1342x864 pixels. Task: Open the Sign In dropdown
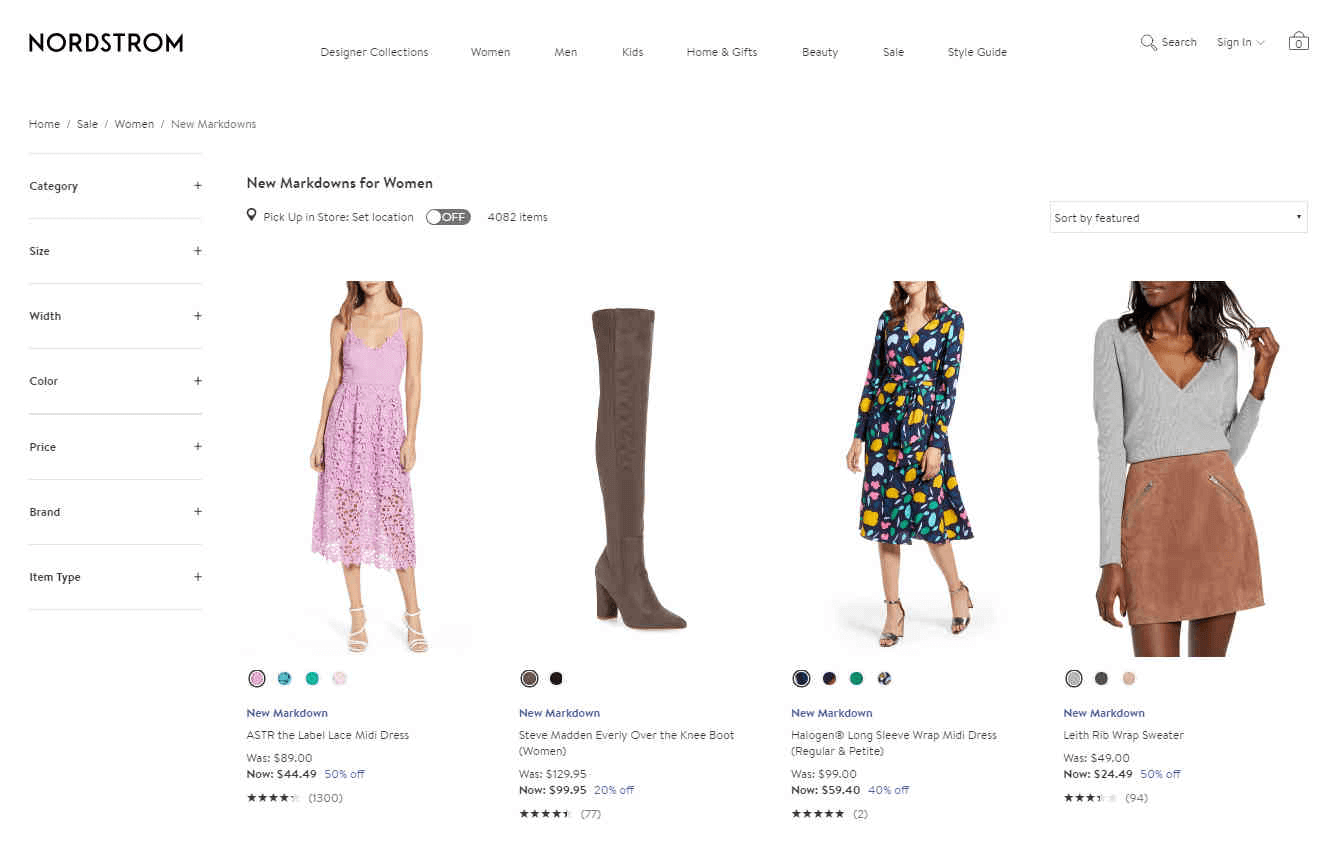click(1240, 42)
